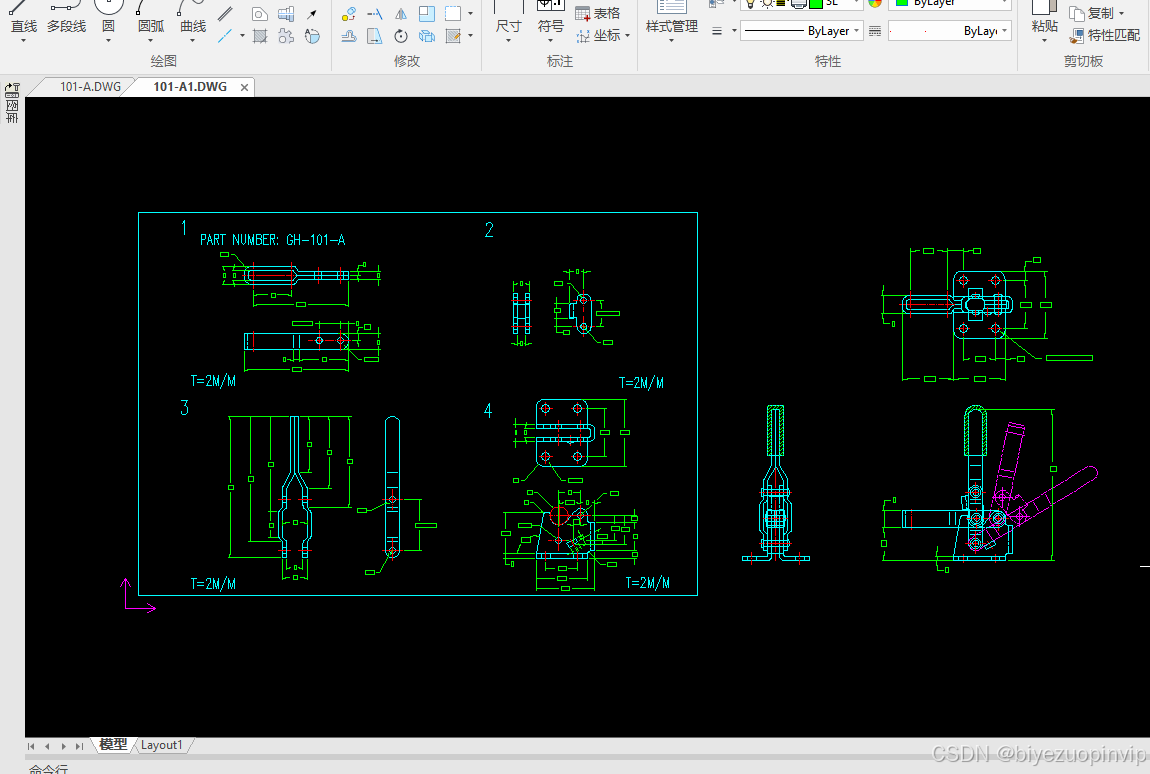Image resolution: width=1150 pixels, height=774 pixels.
Task: Open the 粘贴 (Paste) dropdown arrow
Action: point(1044,41)
